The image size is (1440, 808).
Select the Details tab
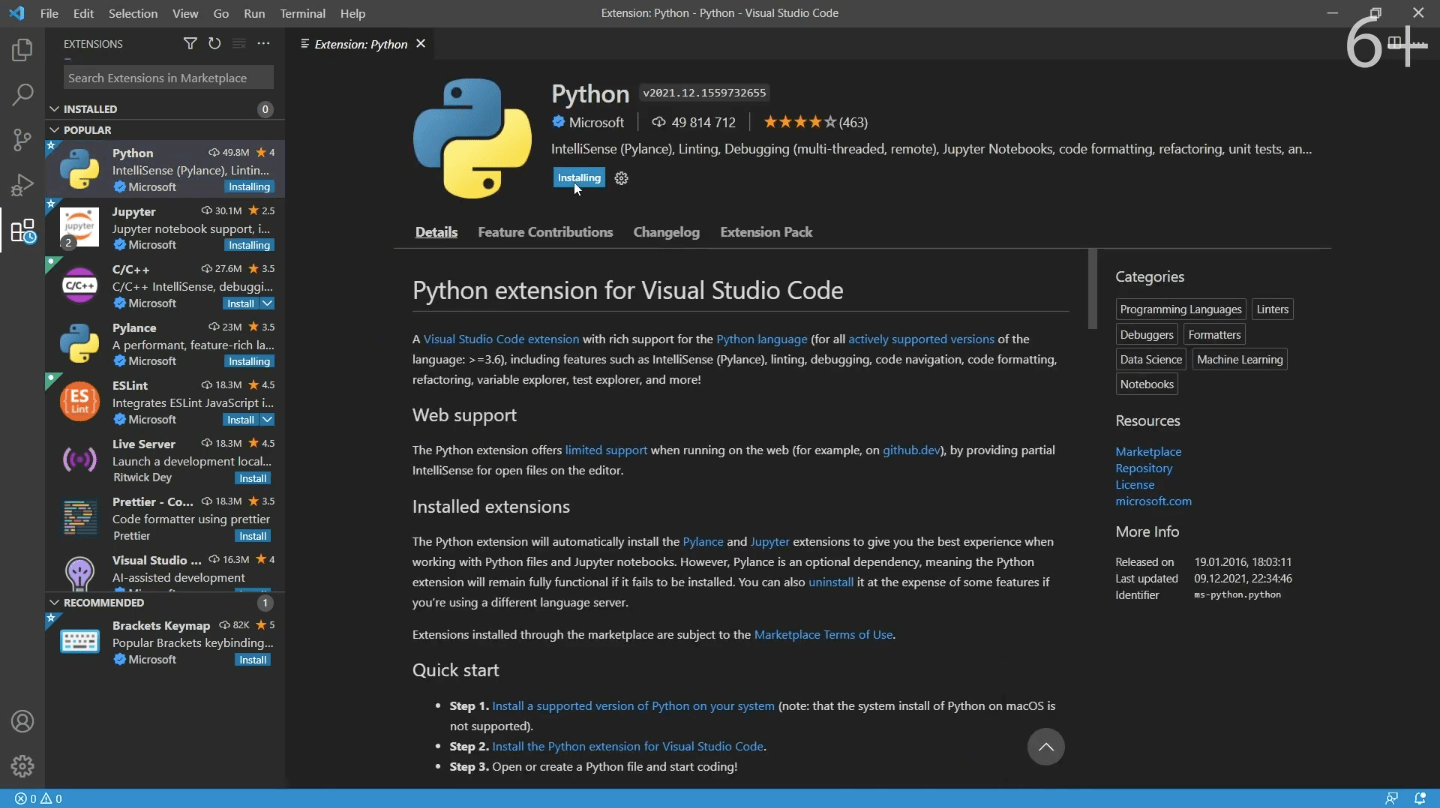click(436, 232)
